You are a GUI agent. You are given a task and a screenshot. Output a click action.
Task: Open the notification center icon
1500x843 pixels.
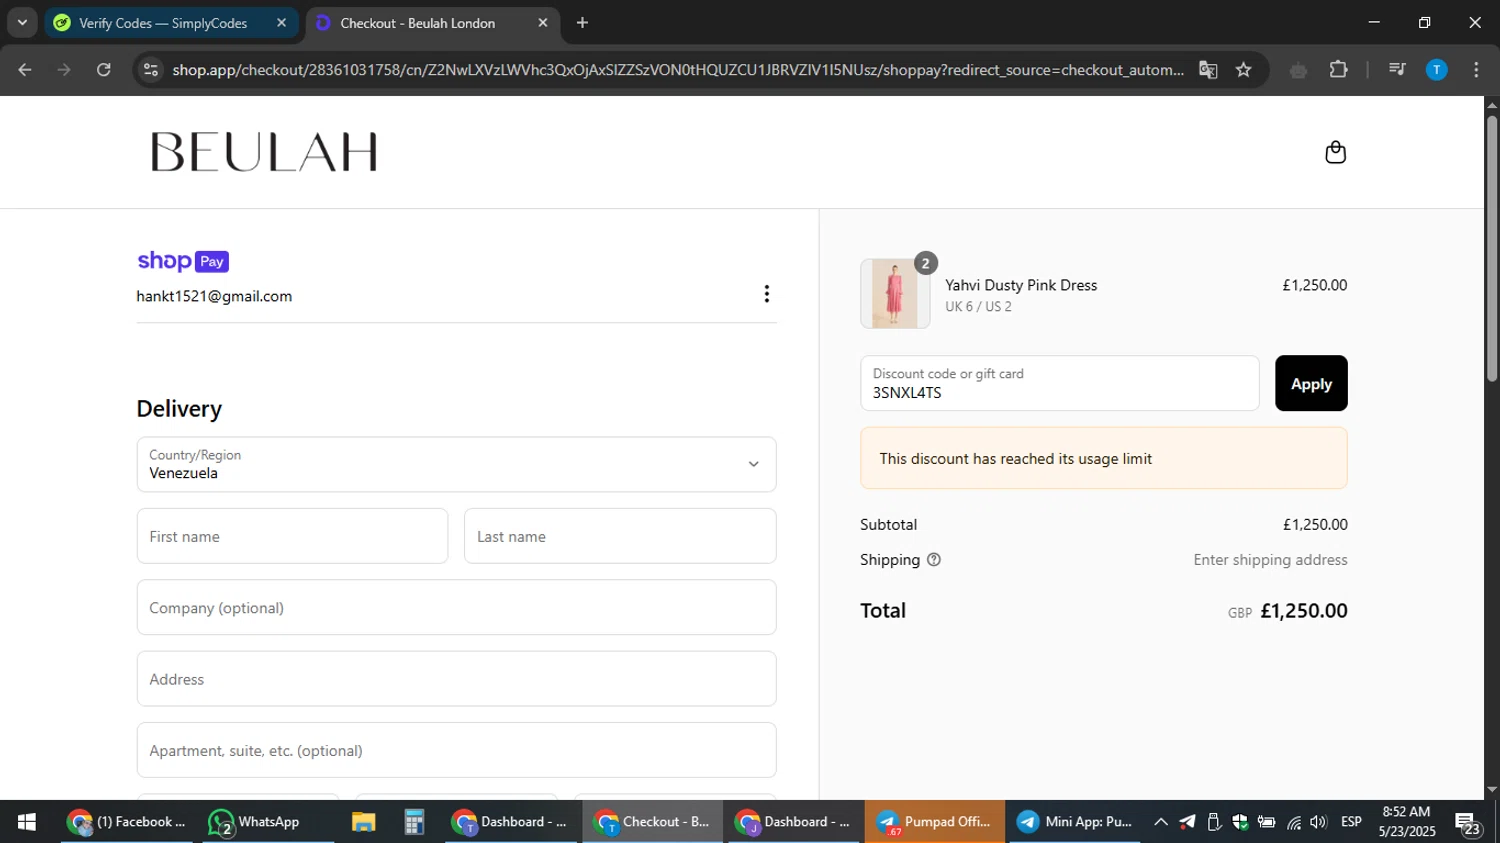[x=1468, y=823]
